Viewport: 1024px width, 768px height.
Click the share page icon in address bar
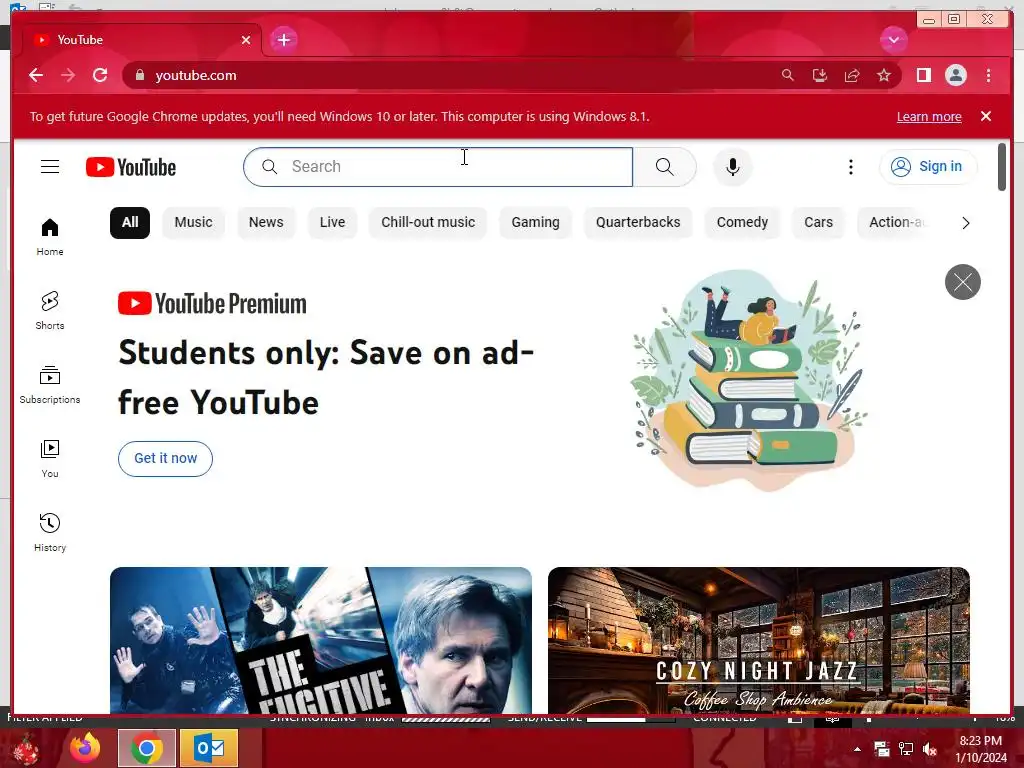coord(852,75)
